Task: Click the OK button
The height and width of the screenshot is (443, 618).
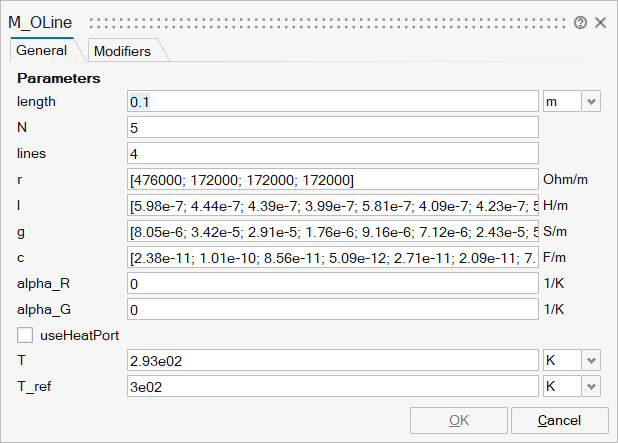Action: pos(457,420)
